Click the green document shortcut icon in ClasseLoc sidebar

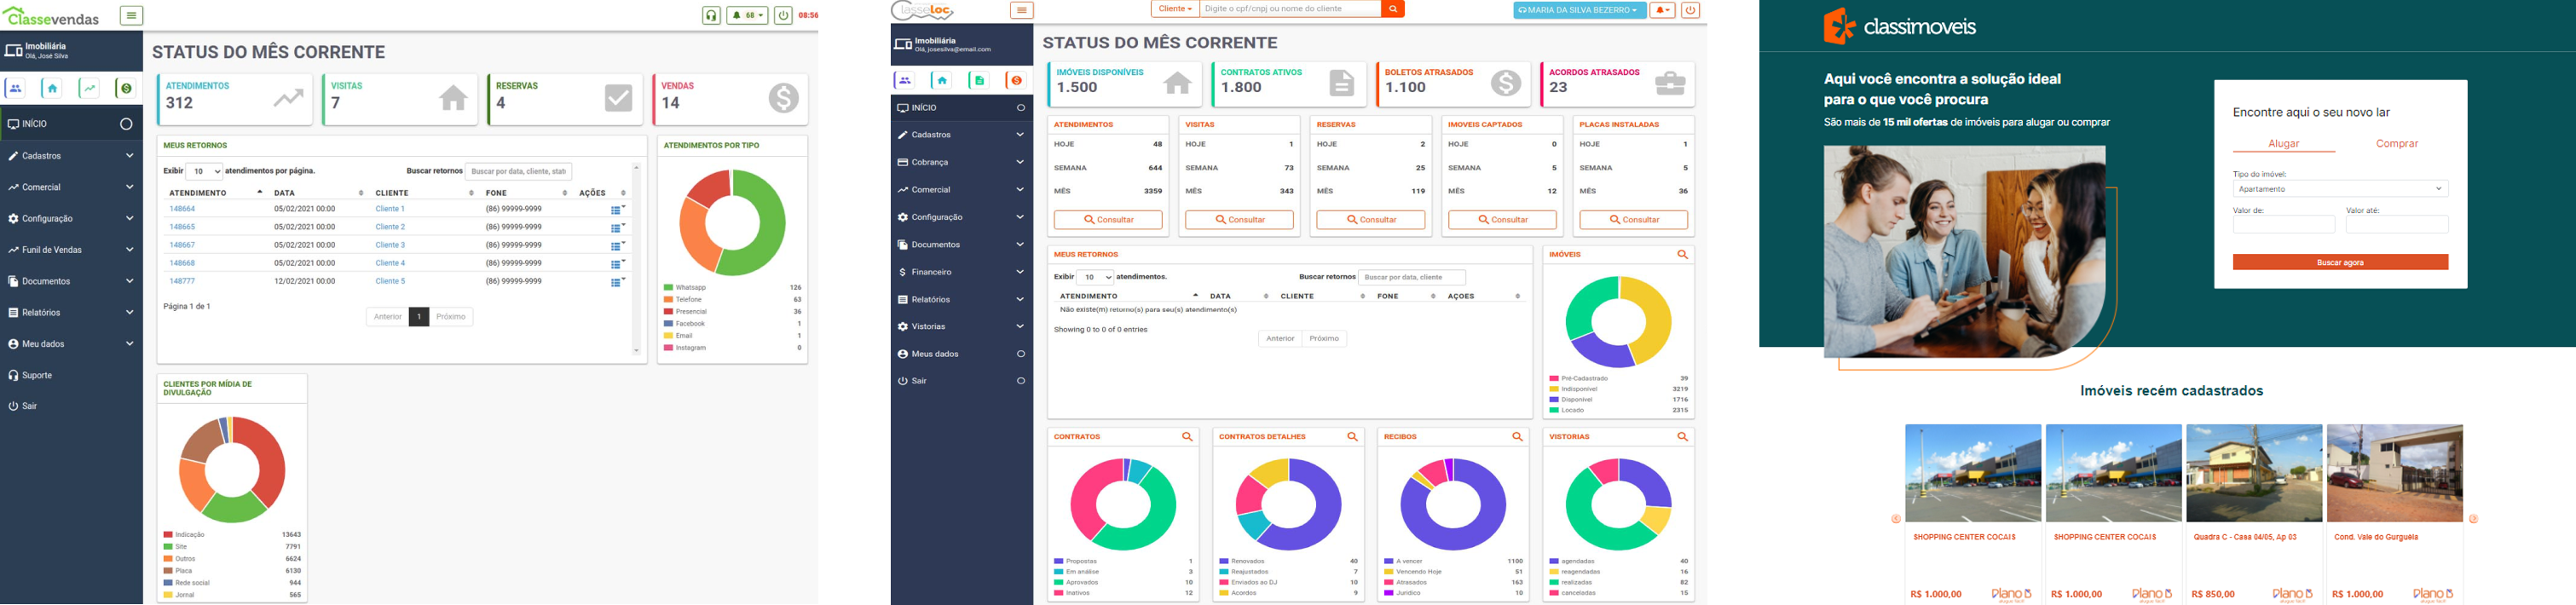click(979, 81)
